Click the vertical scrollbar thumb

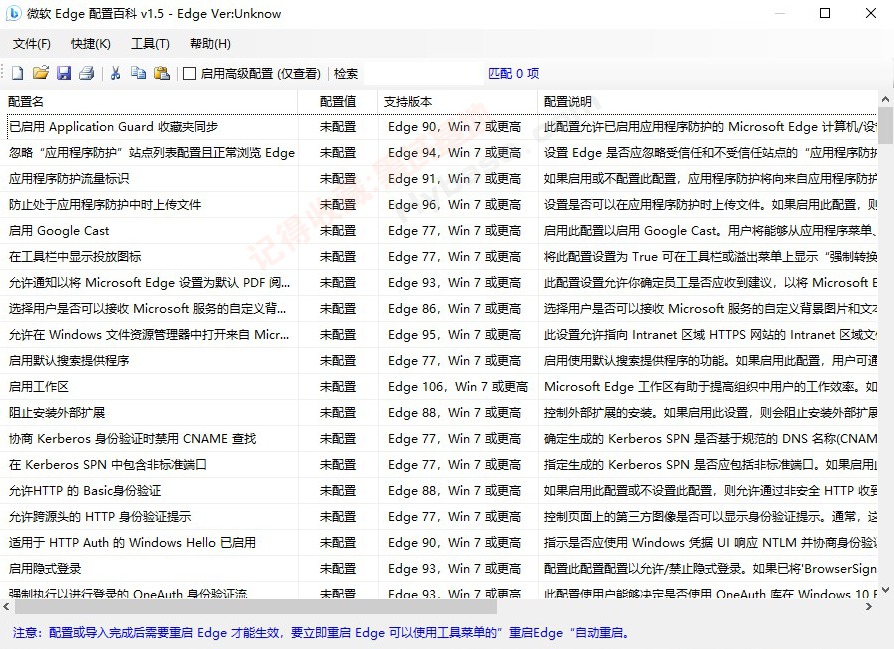pyautogui.click(x=885, y=125)
